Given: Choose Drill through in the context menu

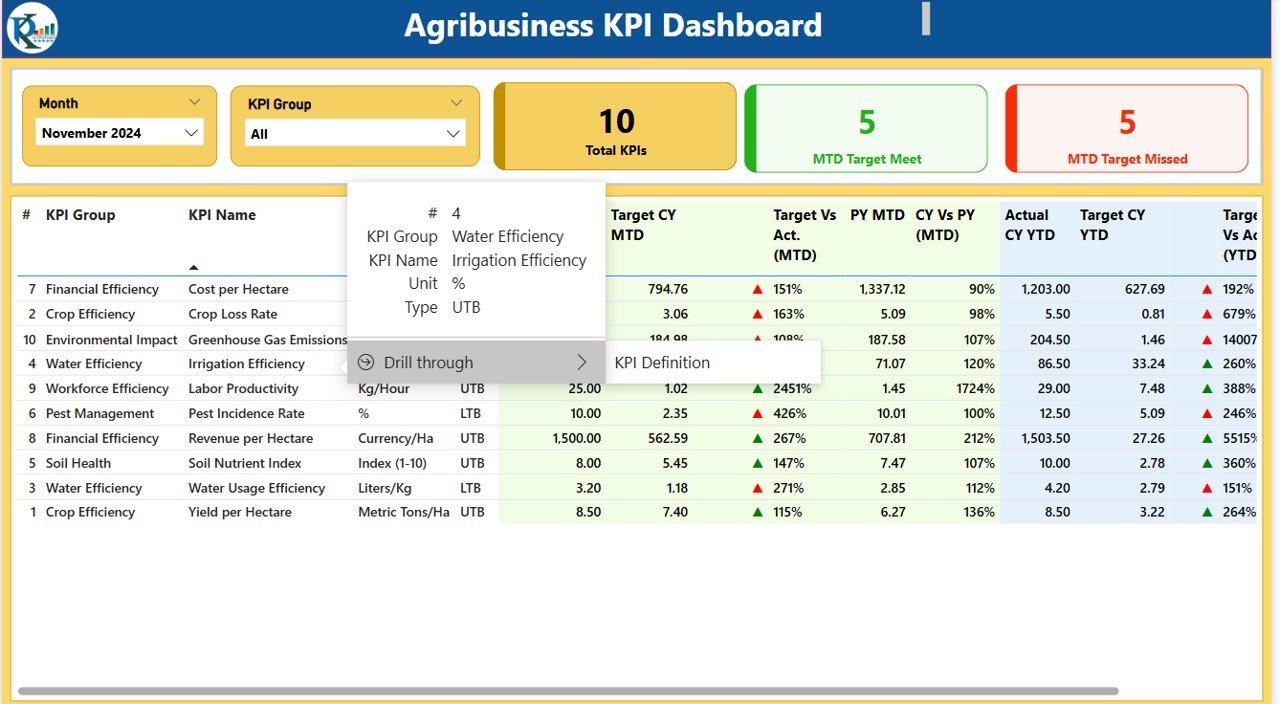Looking at the screenshot, I should [476, 362].
